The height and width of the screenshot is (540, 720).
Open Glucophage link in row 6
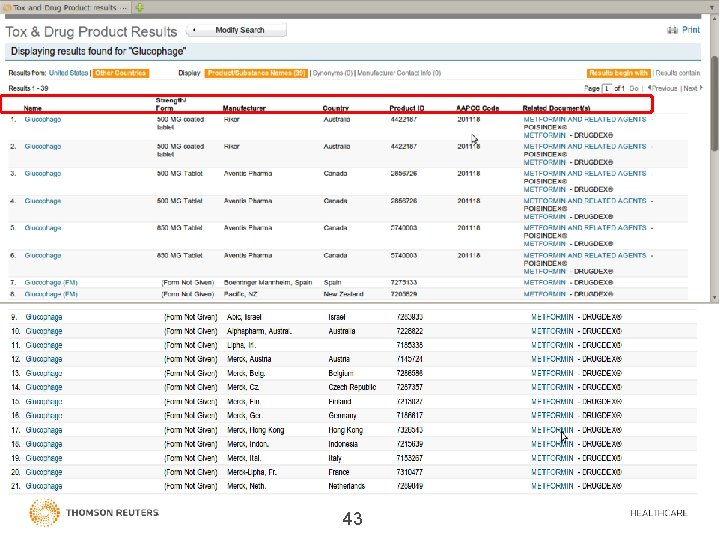click(43, 256)
